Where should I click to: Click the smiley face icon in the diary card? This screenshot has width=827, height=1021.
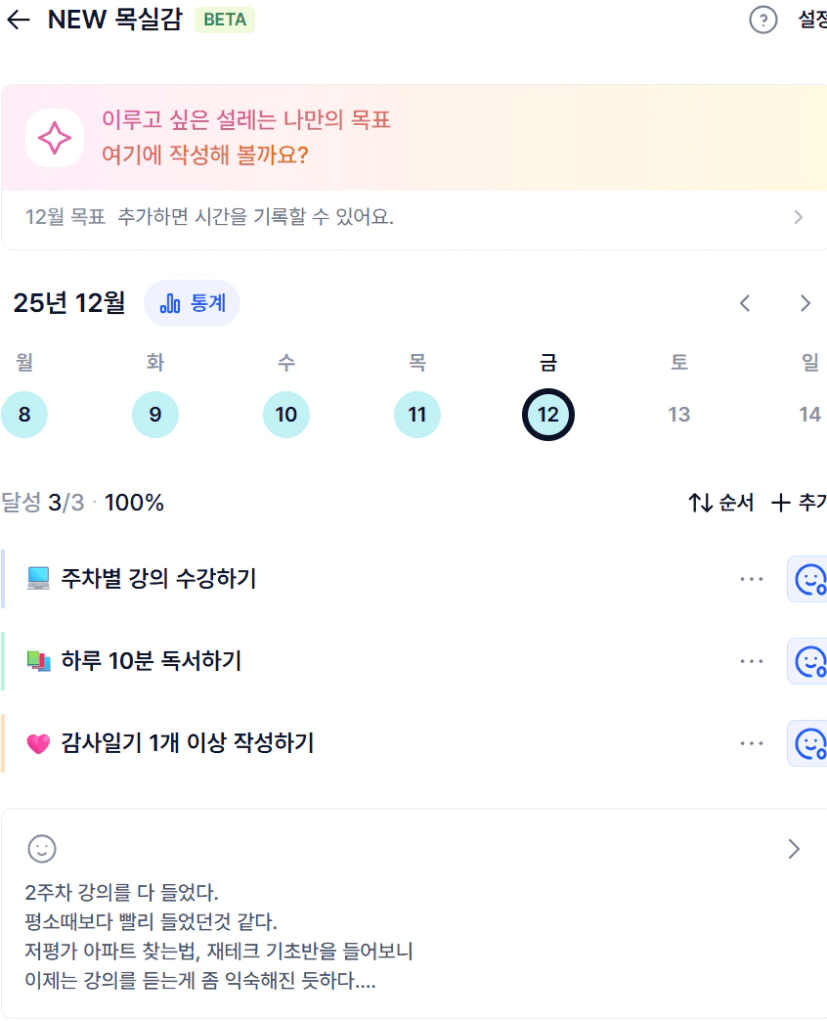42,849
